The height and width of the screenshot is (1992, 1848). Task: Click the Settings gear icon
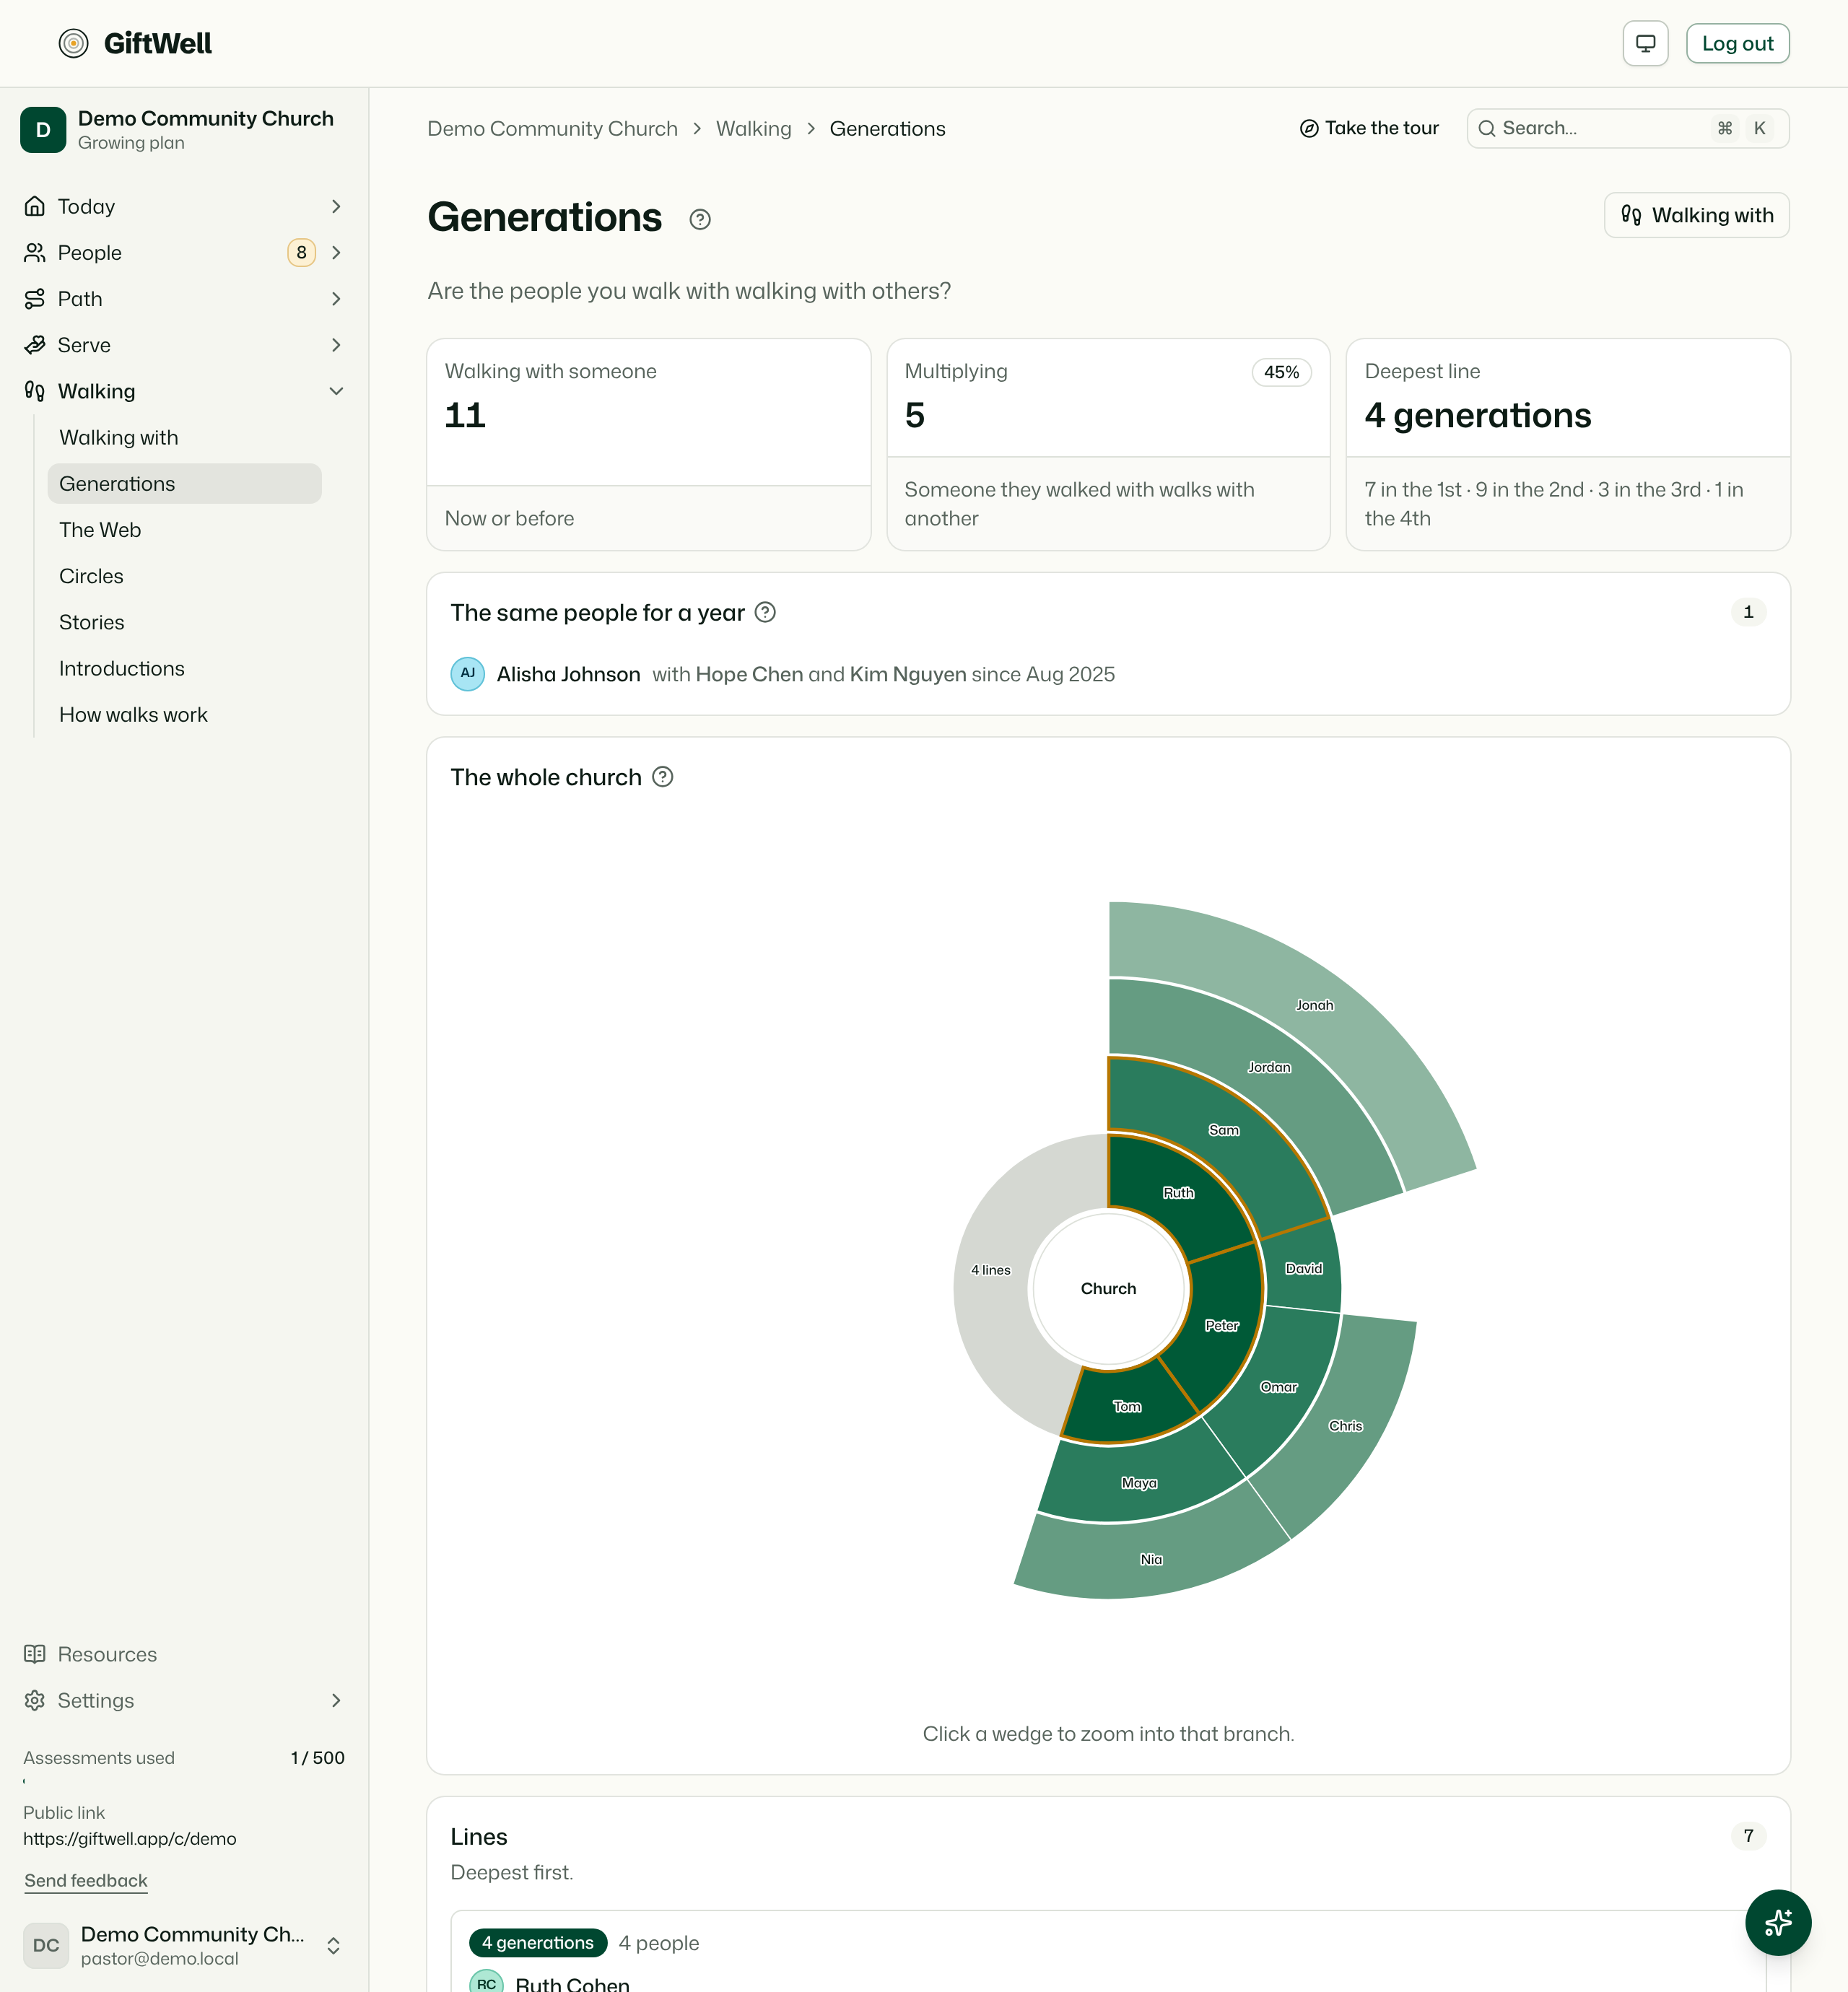tap(35, 1700)
